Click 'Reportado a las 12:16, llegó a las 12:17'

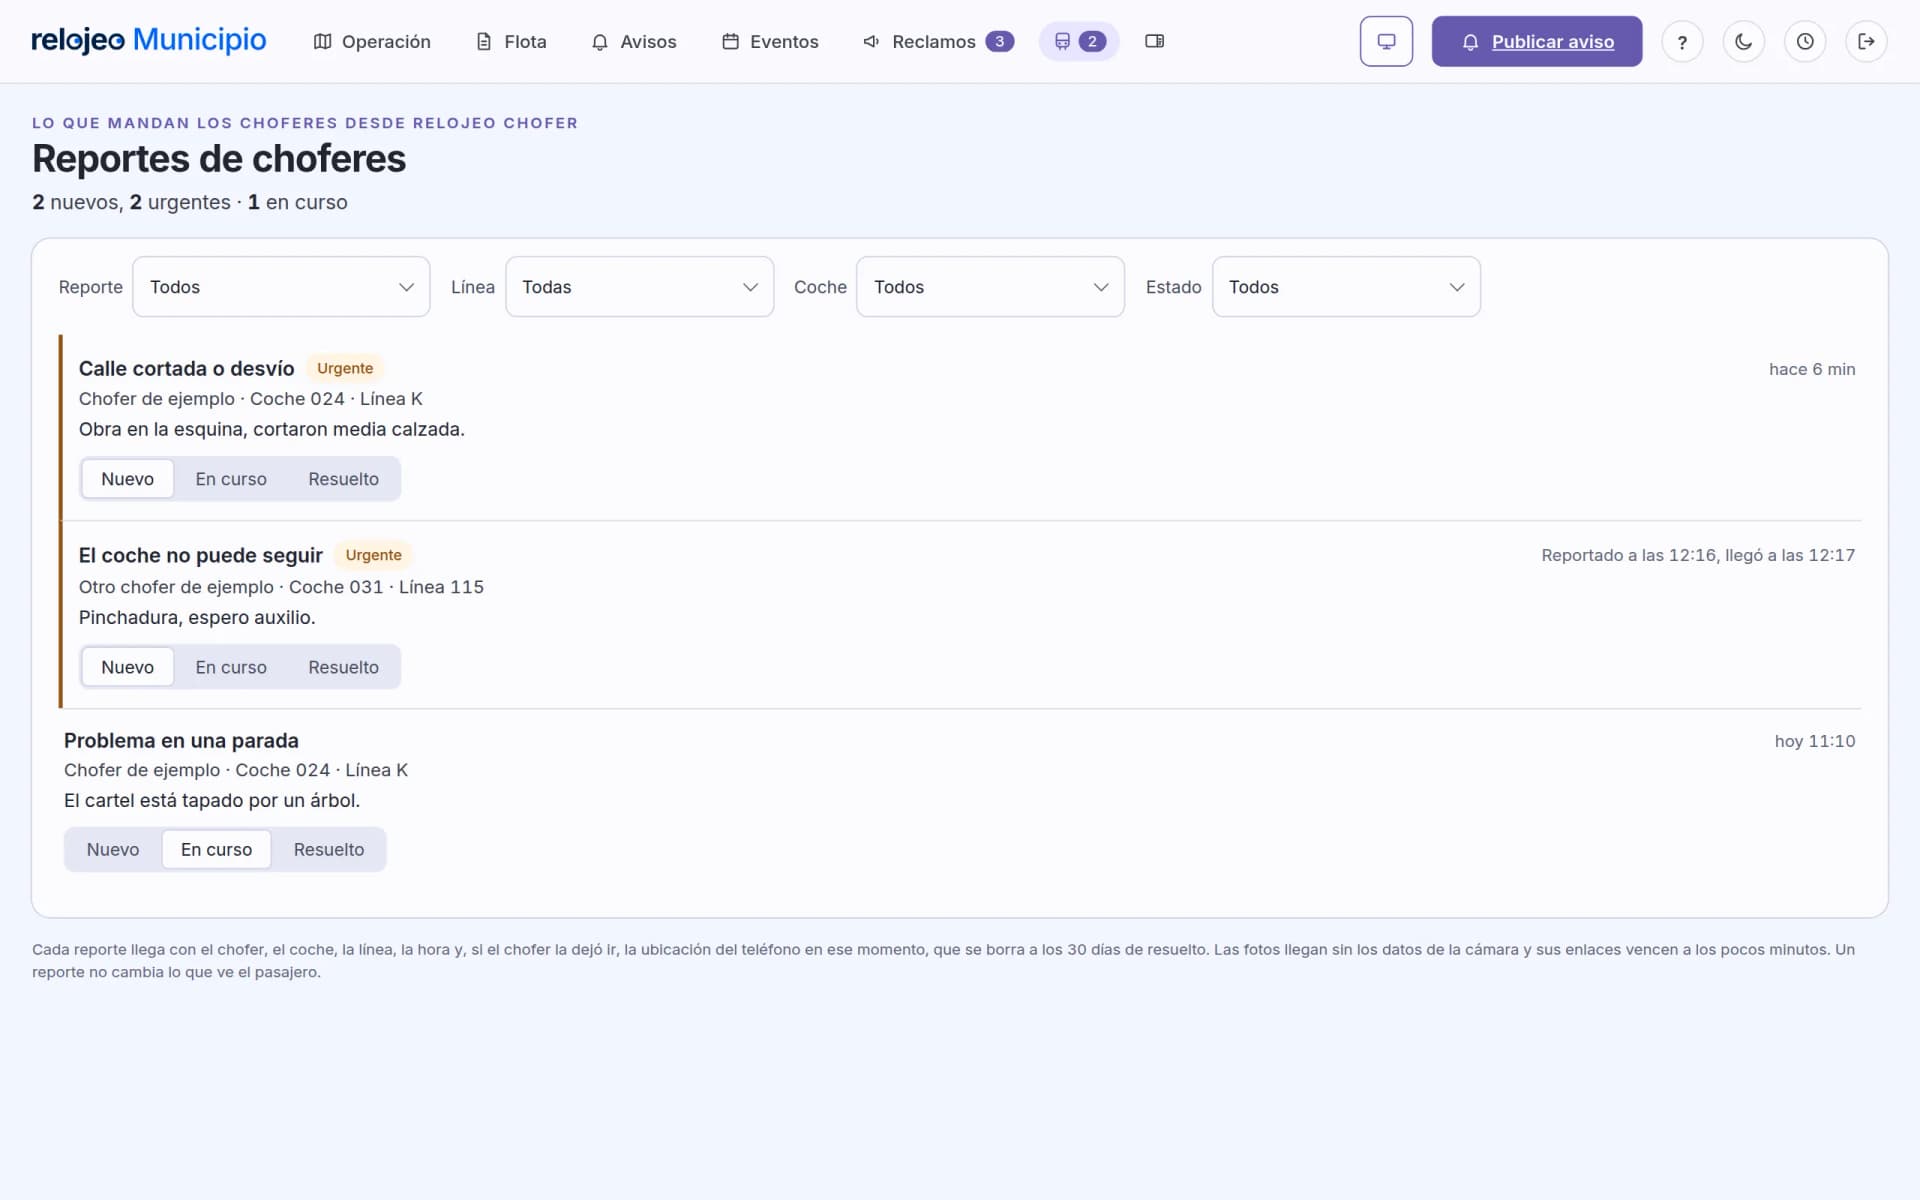tap(1698, 555)
